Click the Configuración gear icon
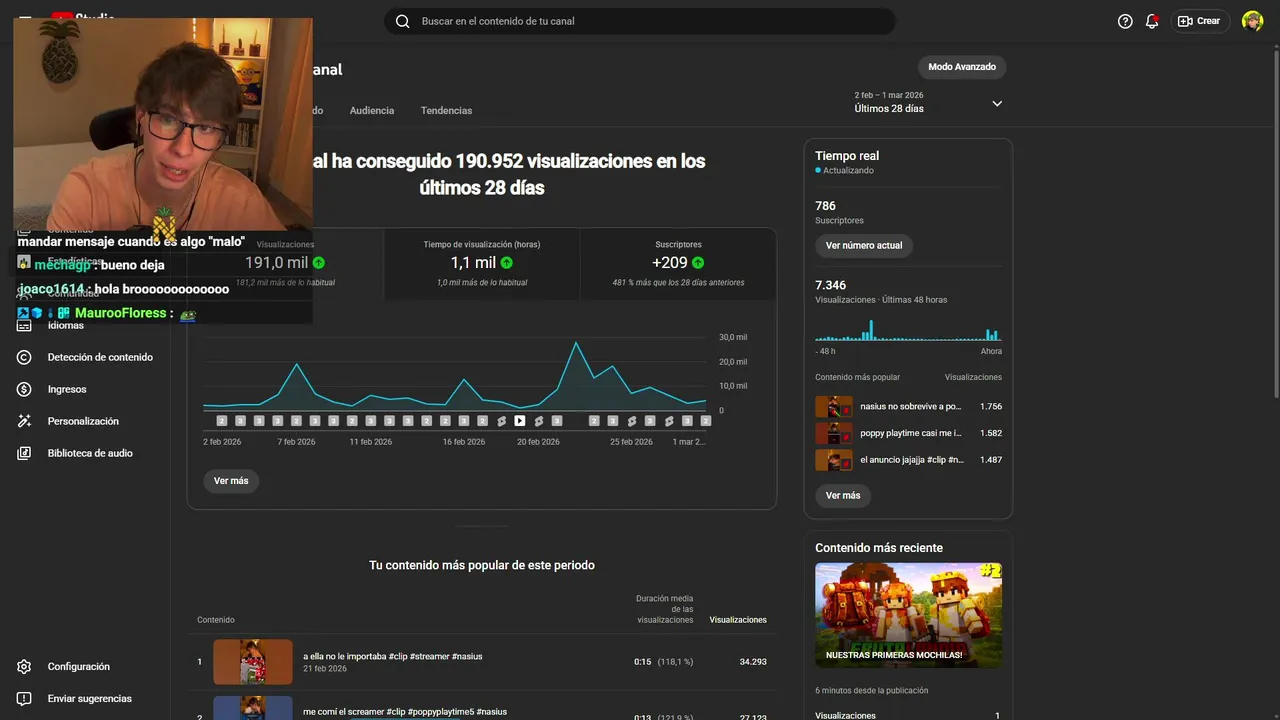 [x=25, y=666]
